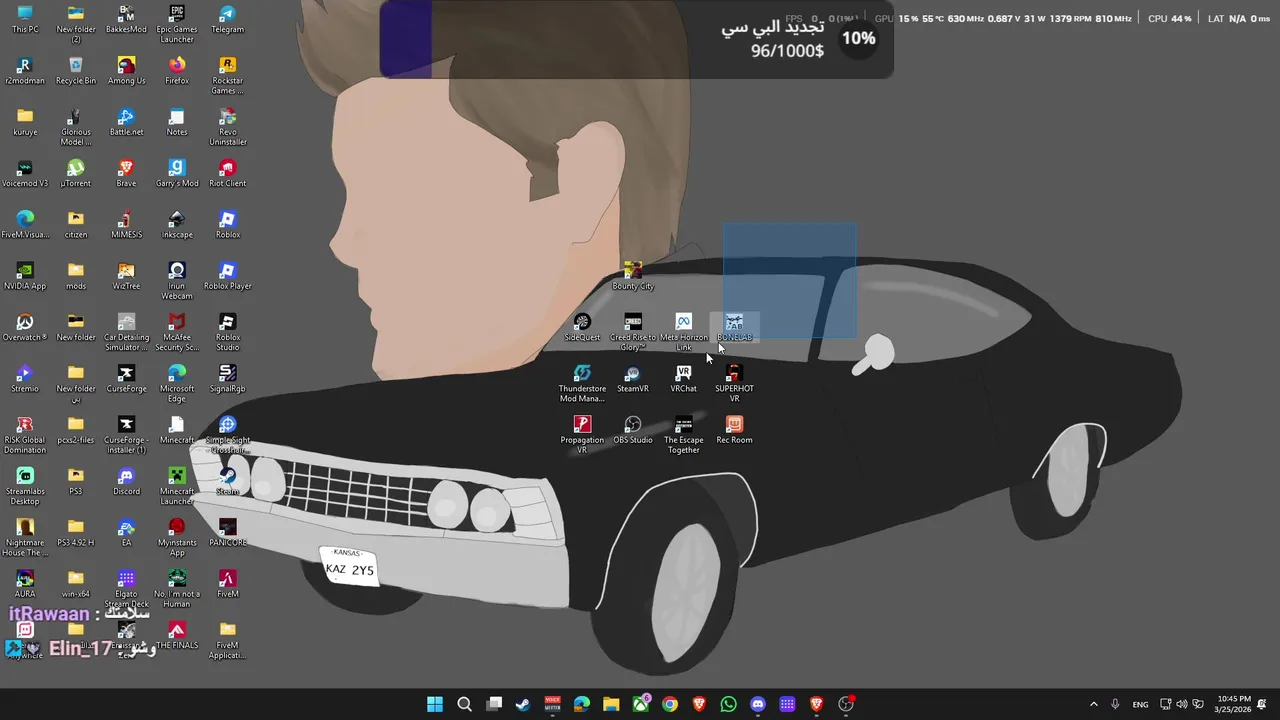This screenshot has height=720, width=1280.
Task: Open the clock and date flyout
Action: click(1234, 704)
